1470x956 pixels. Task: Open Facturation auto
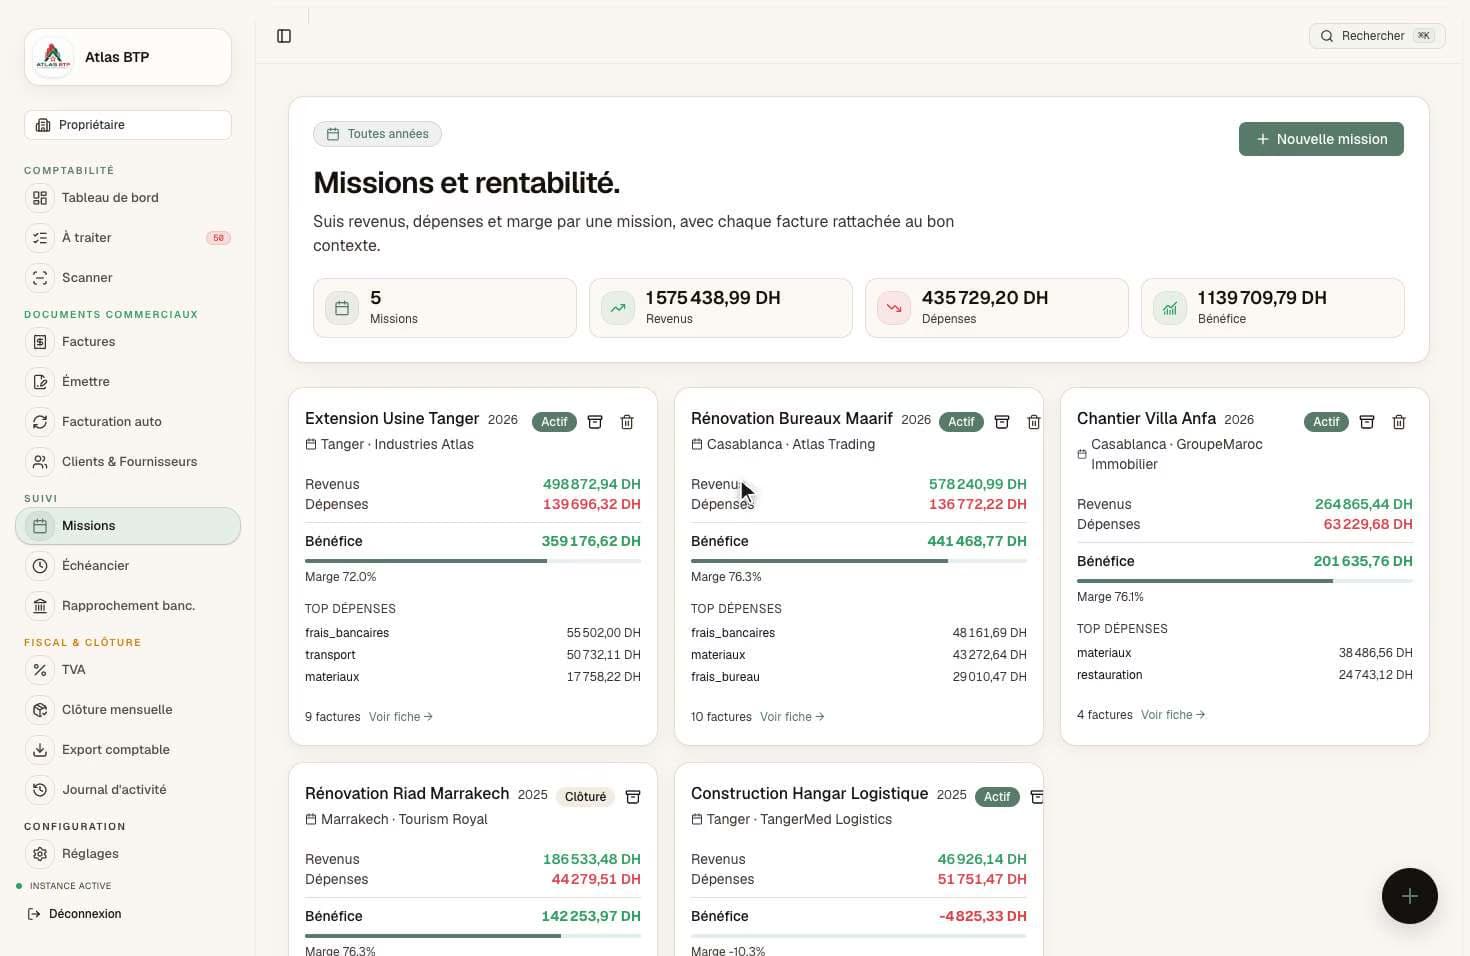pos(128,422)
